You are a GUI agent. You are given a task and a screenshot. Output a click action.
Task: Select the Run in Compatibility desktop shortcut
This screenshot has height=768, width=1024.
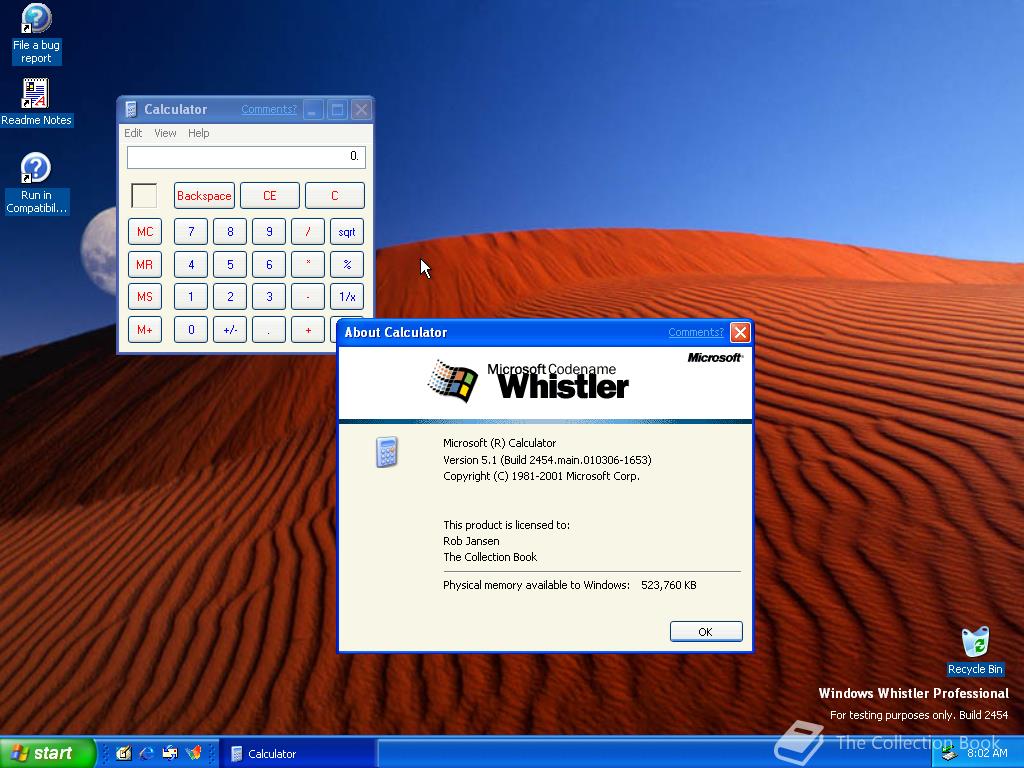[36, 184]
